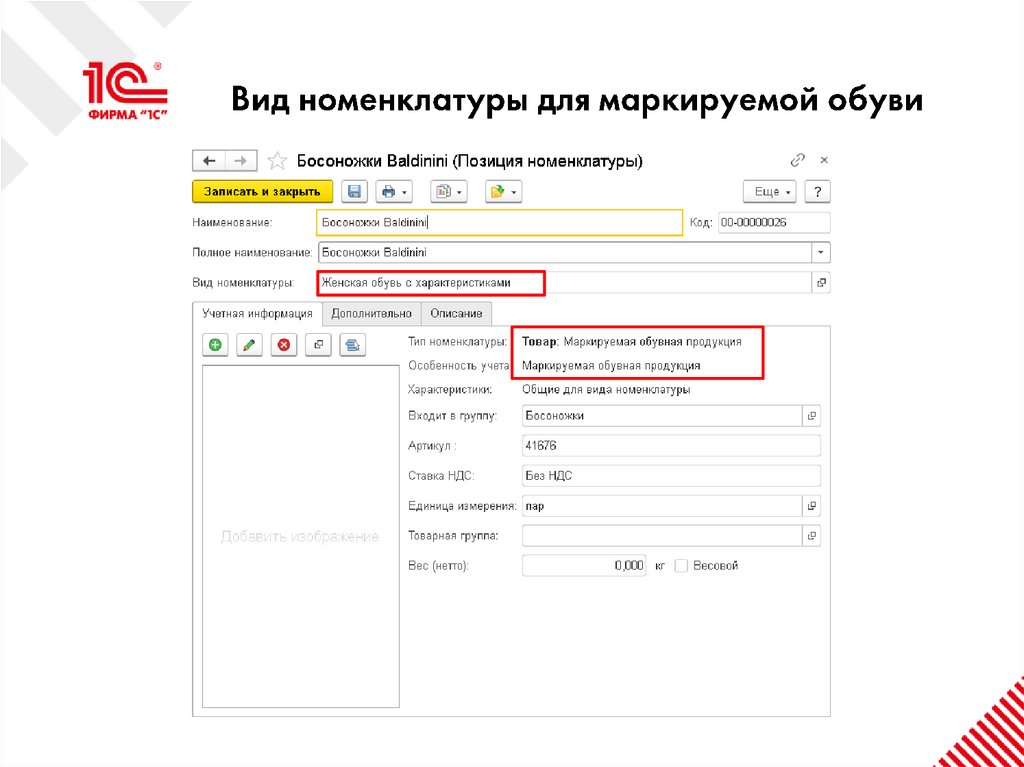This screenshot has width=1024, height=767.
Task: Click Товар: Маркируемая обувная продукция text
Action: click(x=632, y=342)
